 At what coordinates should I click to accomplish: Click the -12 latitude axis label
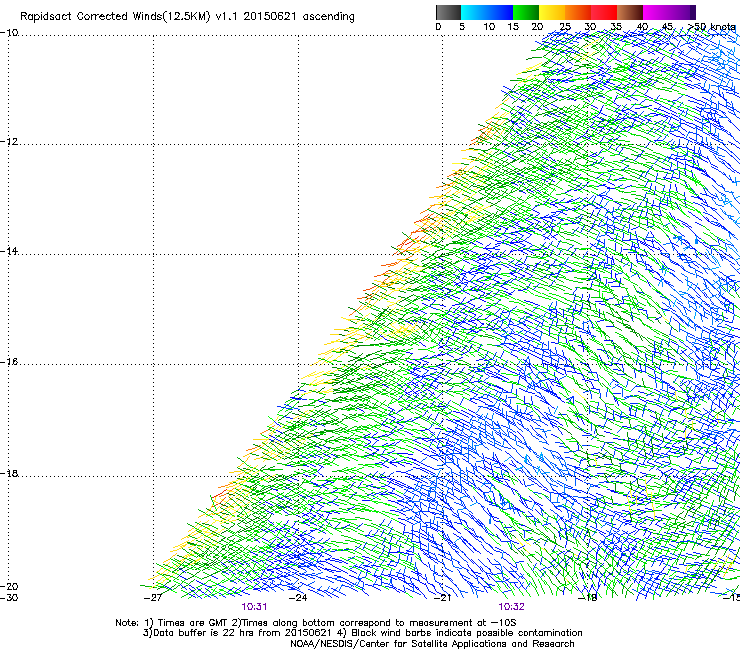pyautogui.click(x=9, y=142)
